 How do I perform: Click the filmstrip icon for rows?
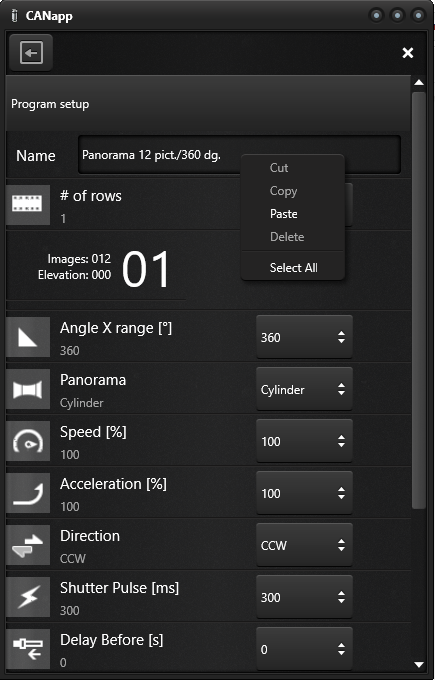tap(28, 205)
